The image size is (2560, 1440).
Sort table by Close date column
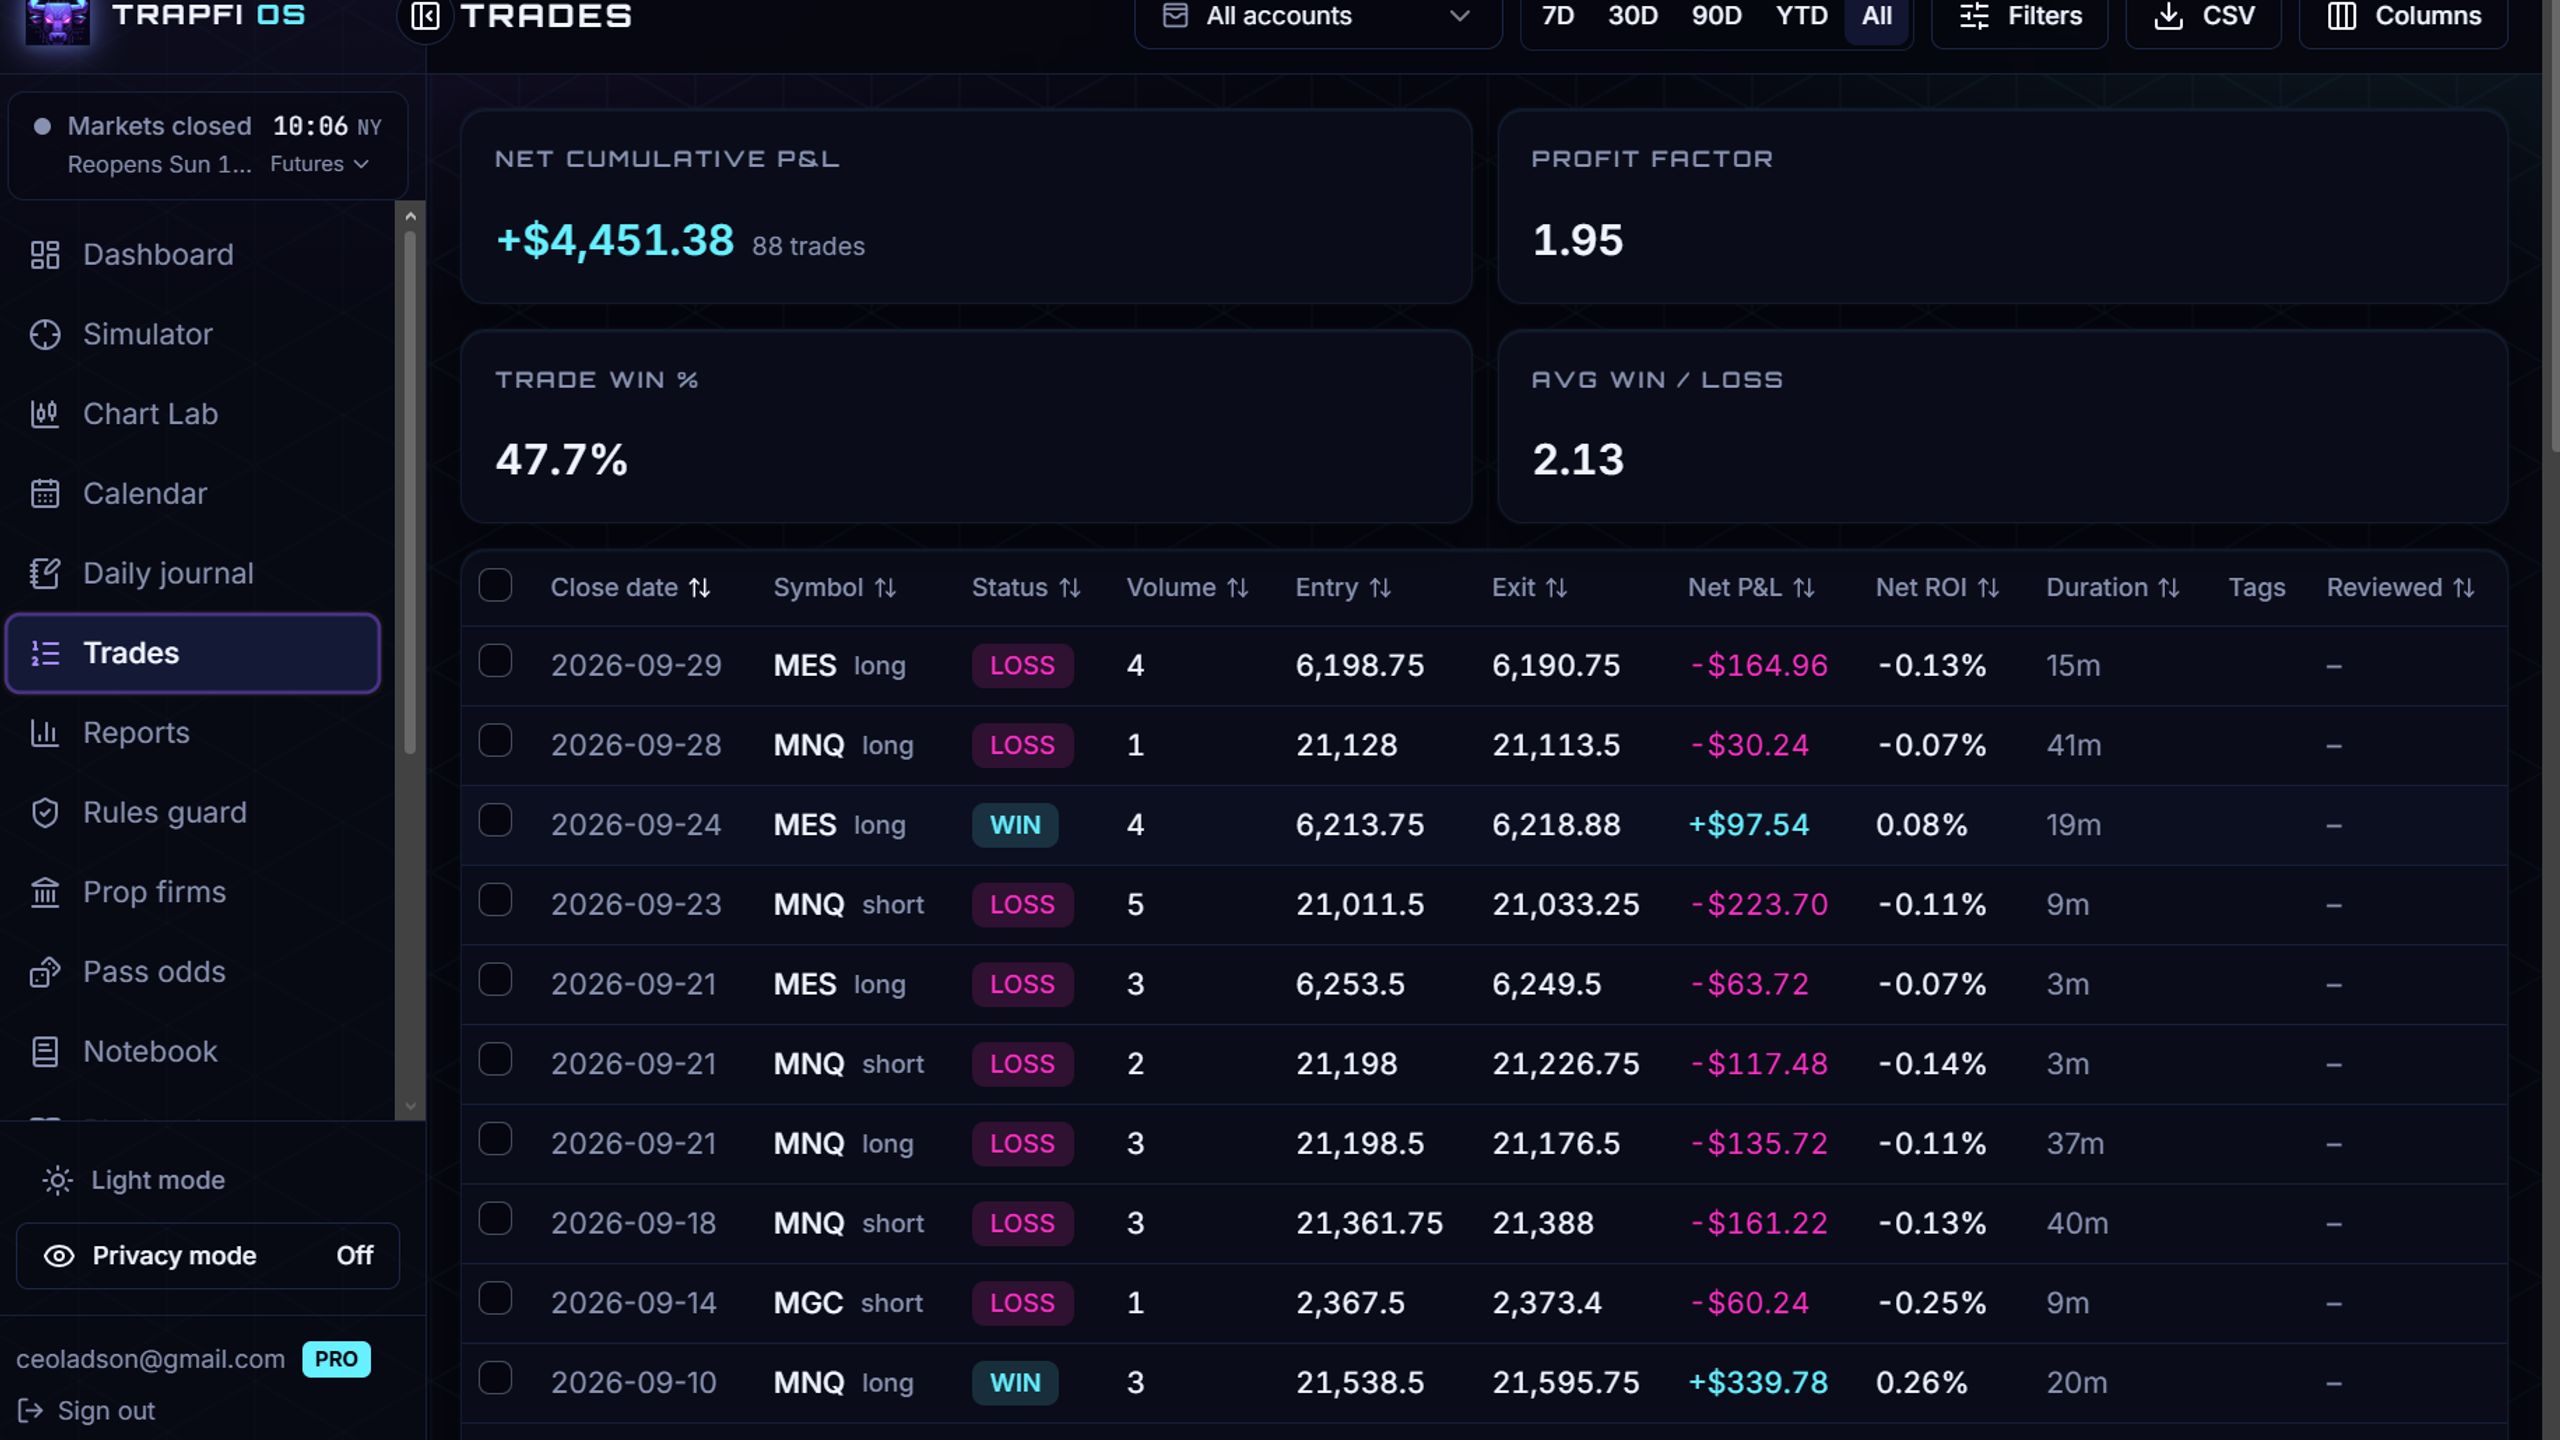click(x=630, y=588)
